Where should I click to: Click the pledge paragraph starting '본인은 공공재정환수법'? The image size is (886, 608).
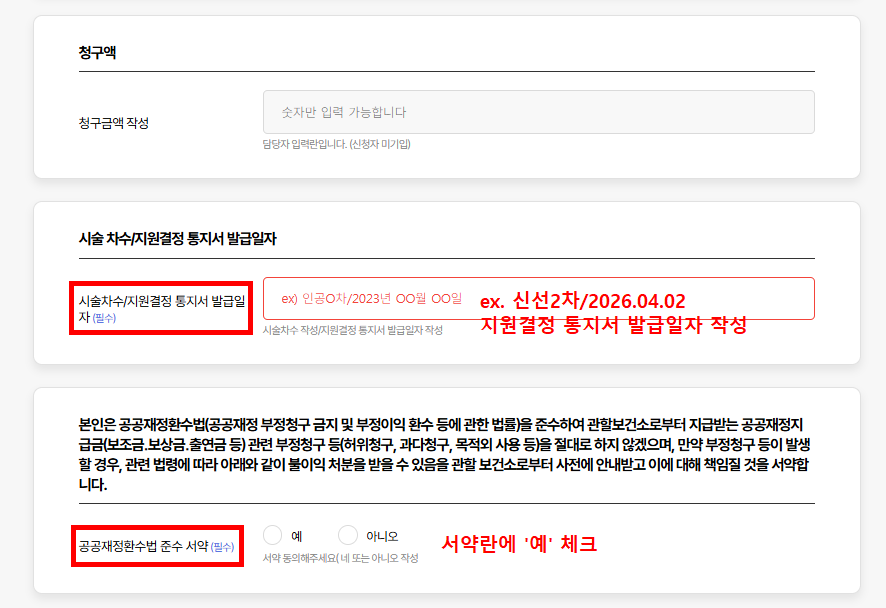(x=445, y=455)
